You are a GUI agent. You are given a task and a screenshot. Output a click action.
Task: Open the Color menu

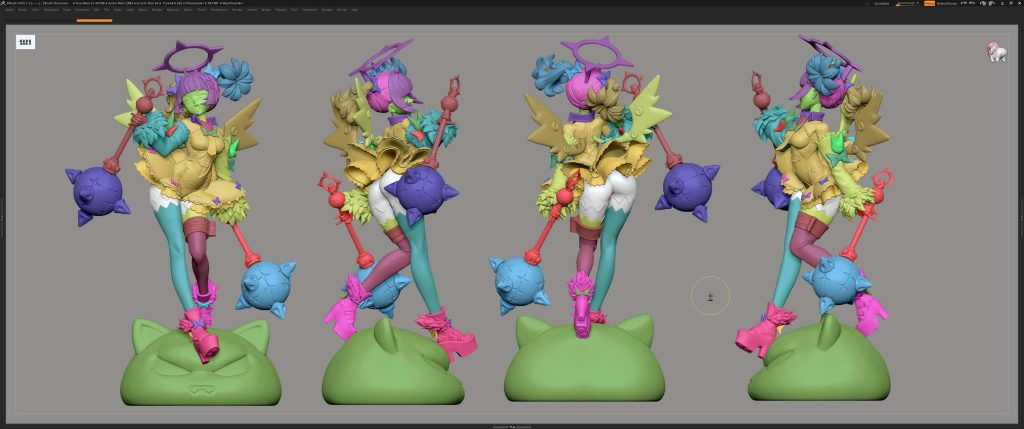[x=35, y=10]
